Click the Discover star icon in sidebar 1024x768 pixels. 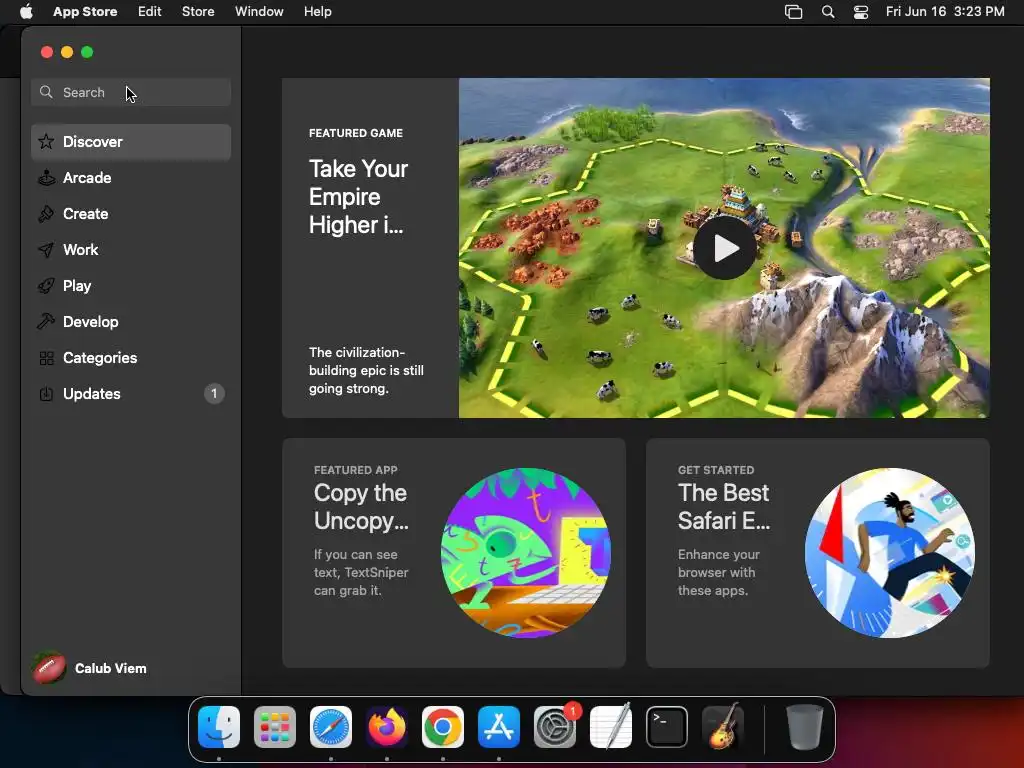coord(46,142)
